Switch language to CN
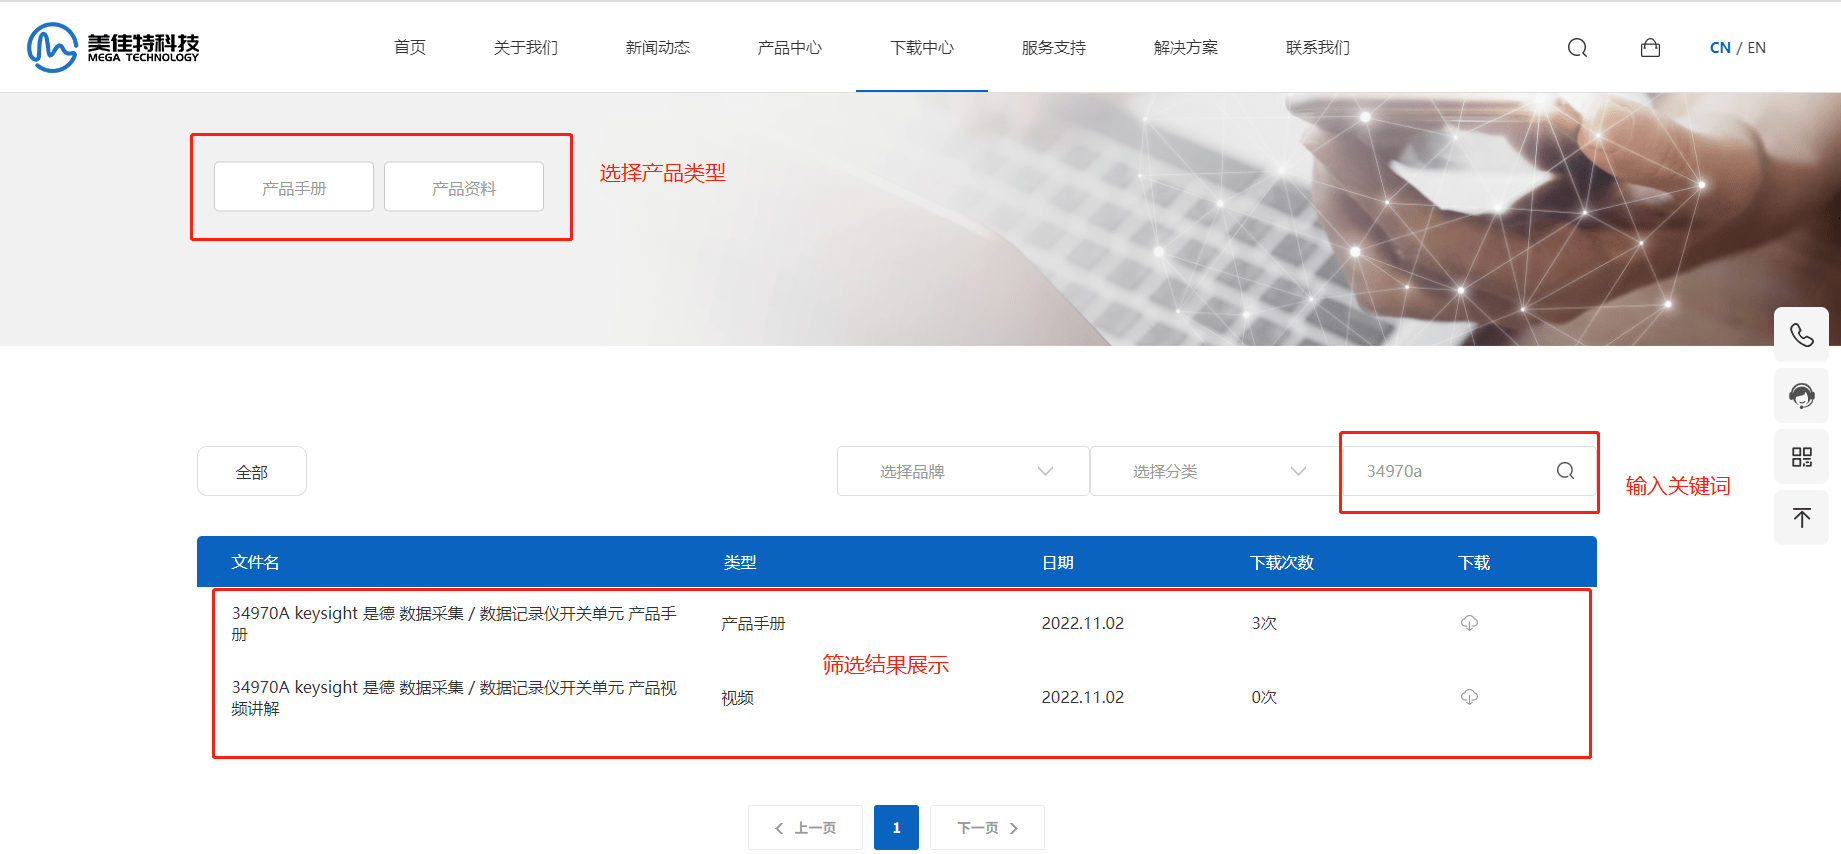Screen dimensions: 1841x854 [1720, 48]
